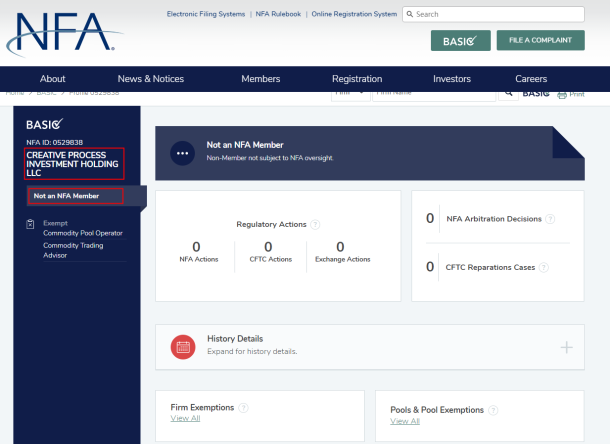
Task: Select Commodity Trading Advisor in sidebar
Action: tap(73, 250)
